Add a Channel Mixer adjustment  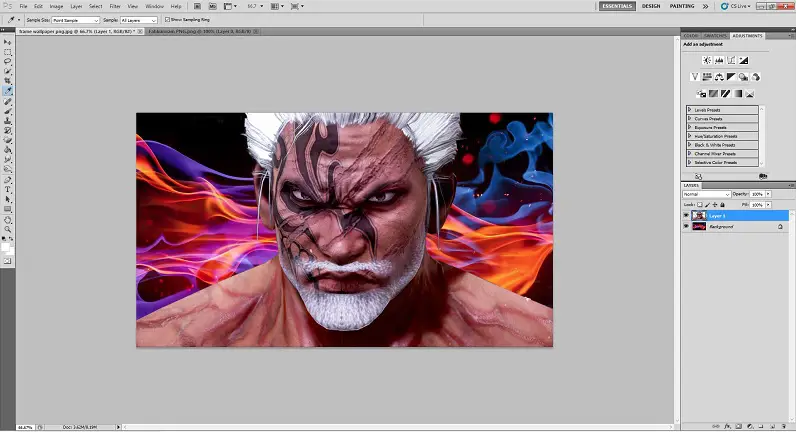pyautogui.click(x=755, y=77)
